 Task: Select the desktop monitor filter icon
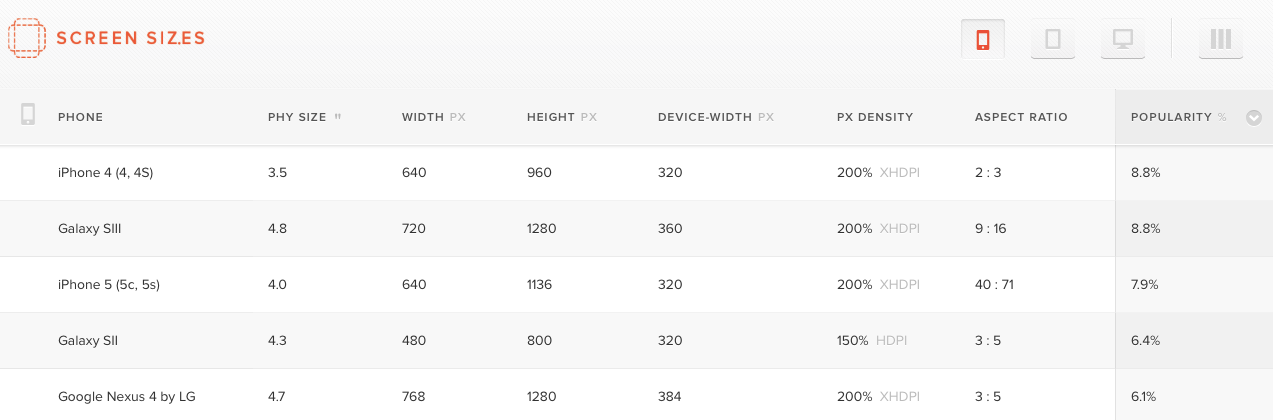tap(1122, 40)
